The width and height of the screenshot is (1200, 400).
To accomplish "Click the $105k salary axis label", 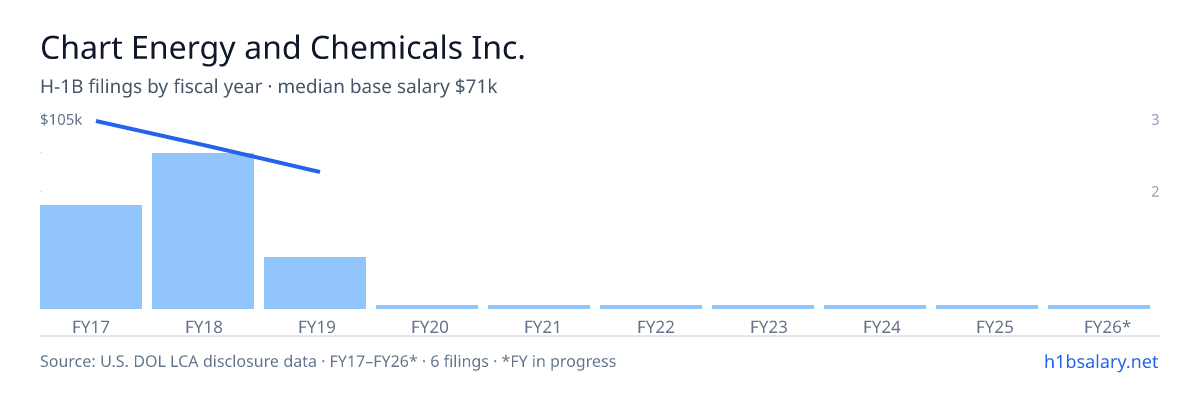I will point(61,120).
